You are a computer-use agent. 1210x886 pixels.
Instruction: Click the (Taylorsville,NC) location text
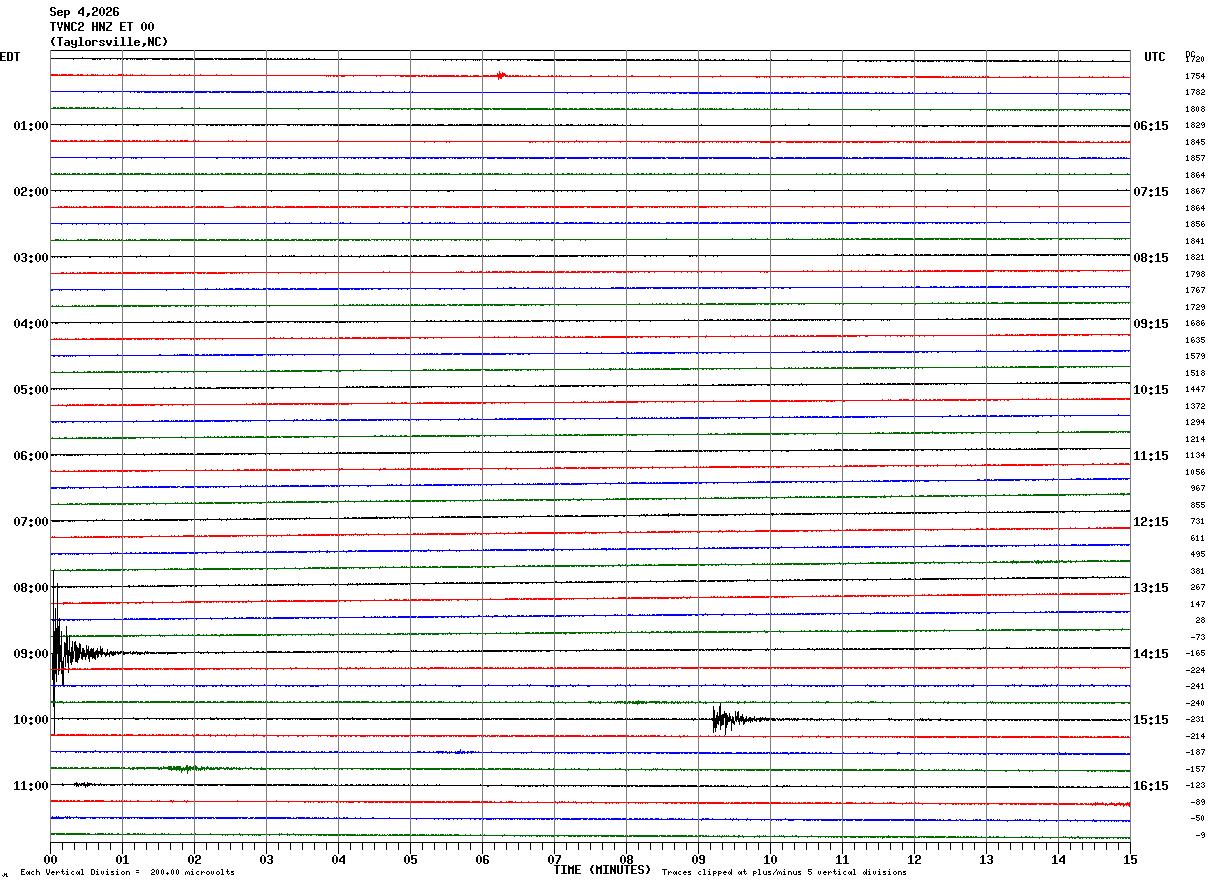[109, 42]
